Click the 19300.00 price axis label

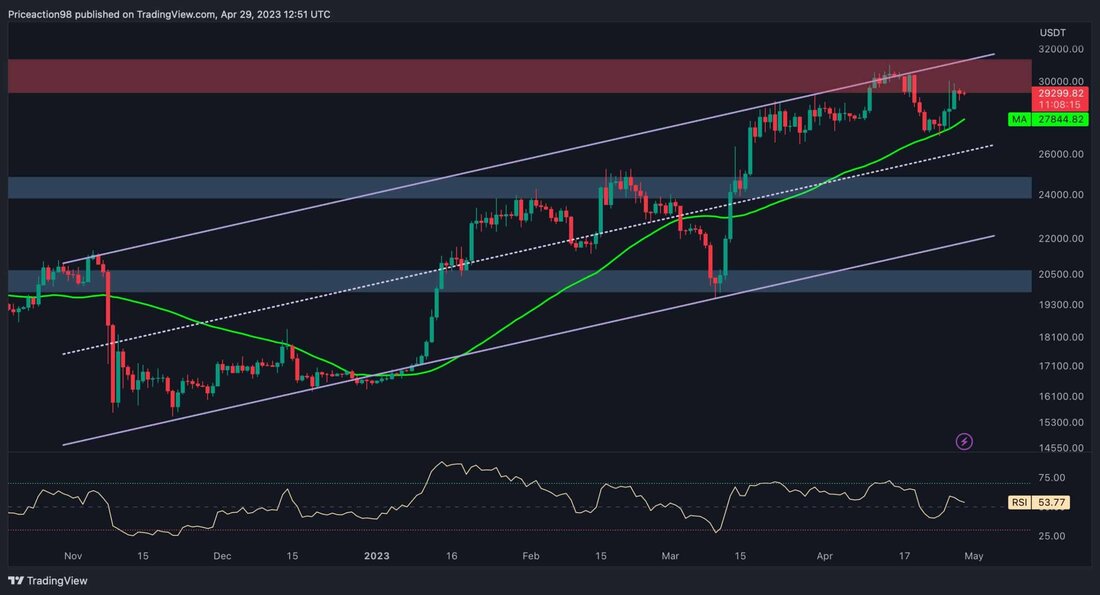(x=1061, y=305)
